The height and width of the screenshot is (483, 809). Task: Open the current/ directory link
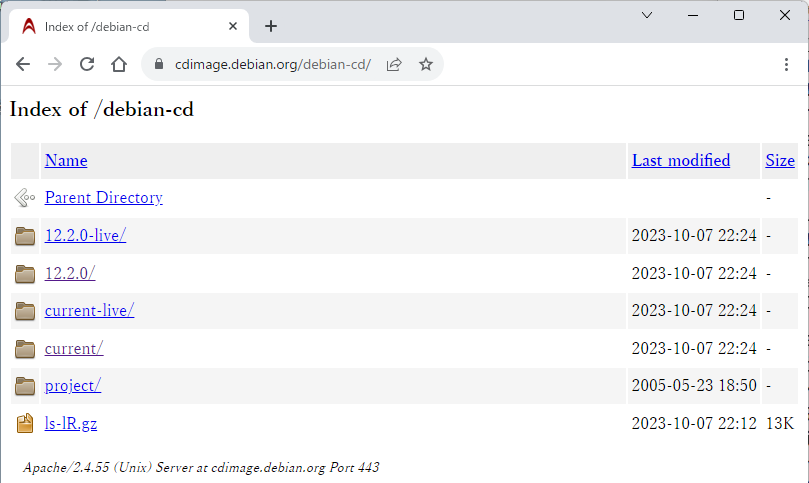[x=74, y=349]
